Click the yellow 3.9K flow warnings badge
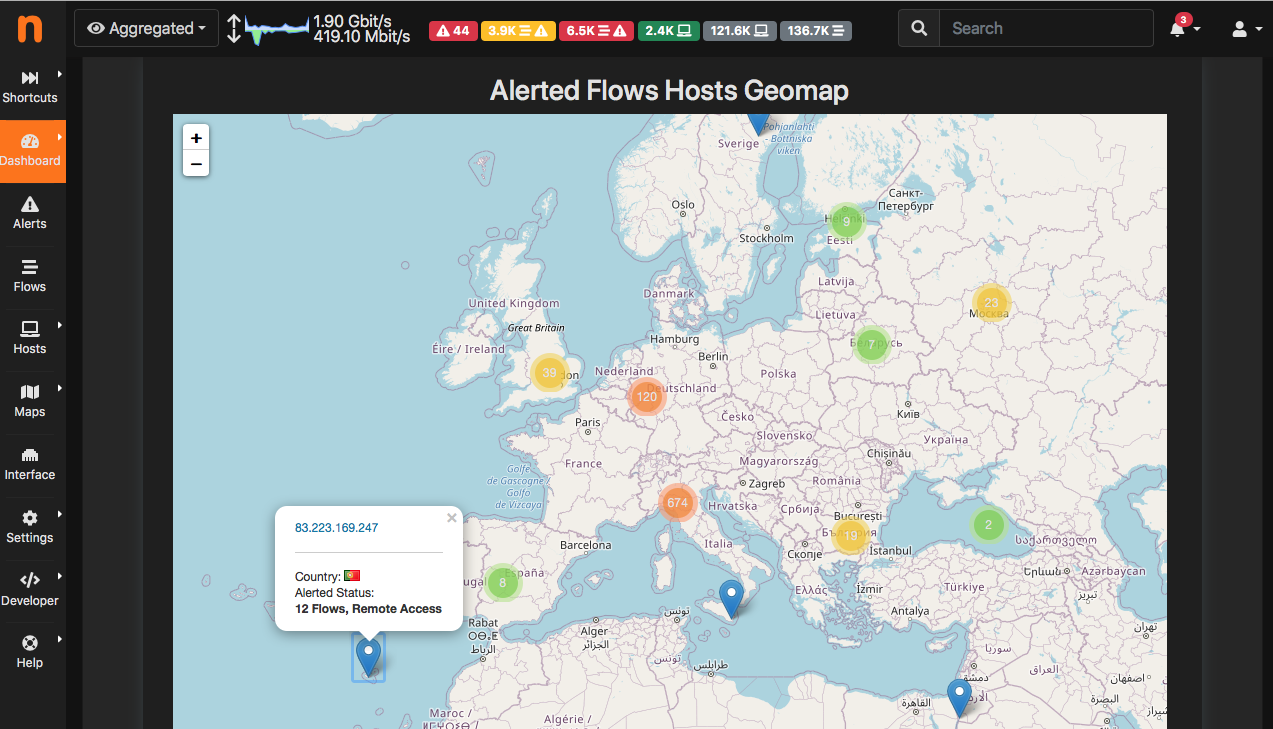Image resolution: width=1273 pixels, height=729 pixels. click(517, 31)
